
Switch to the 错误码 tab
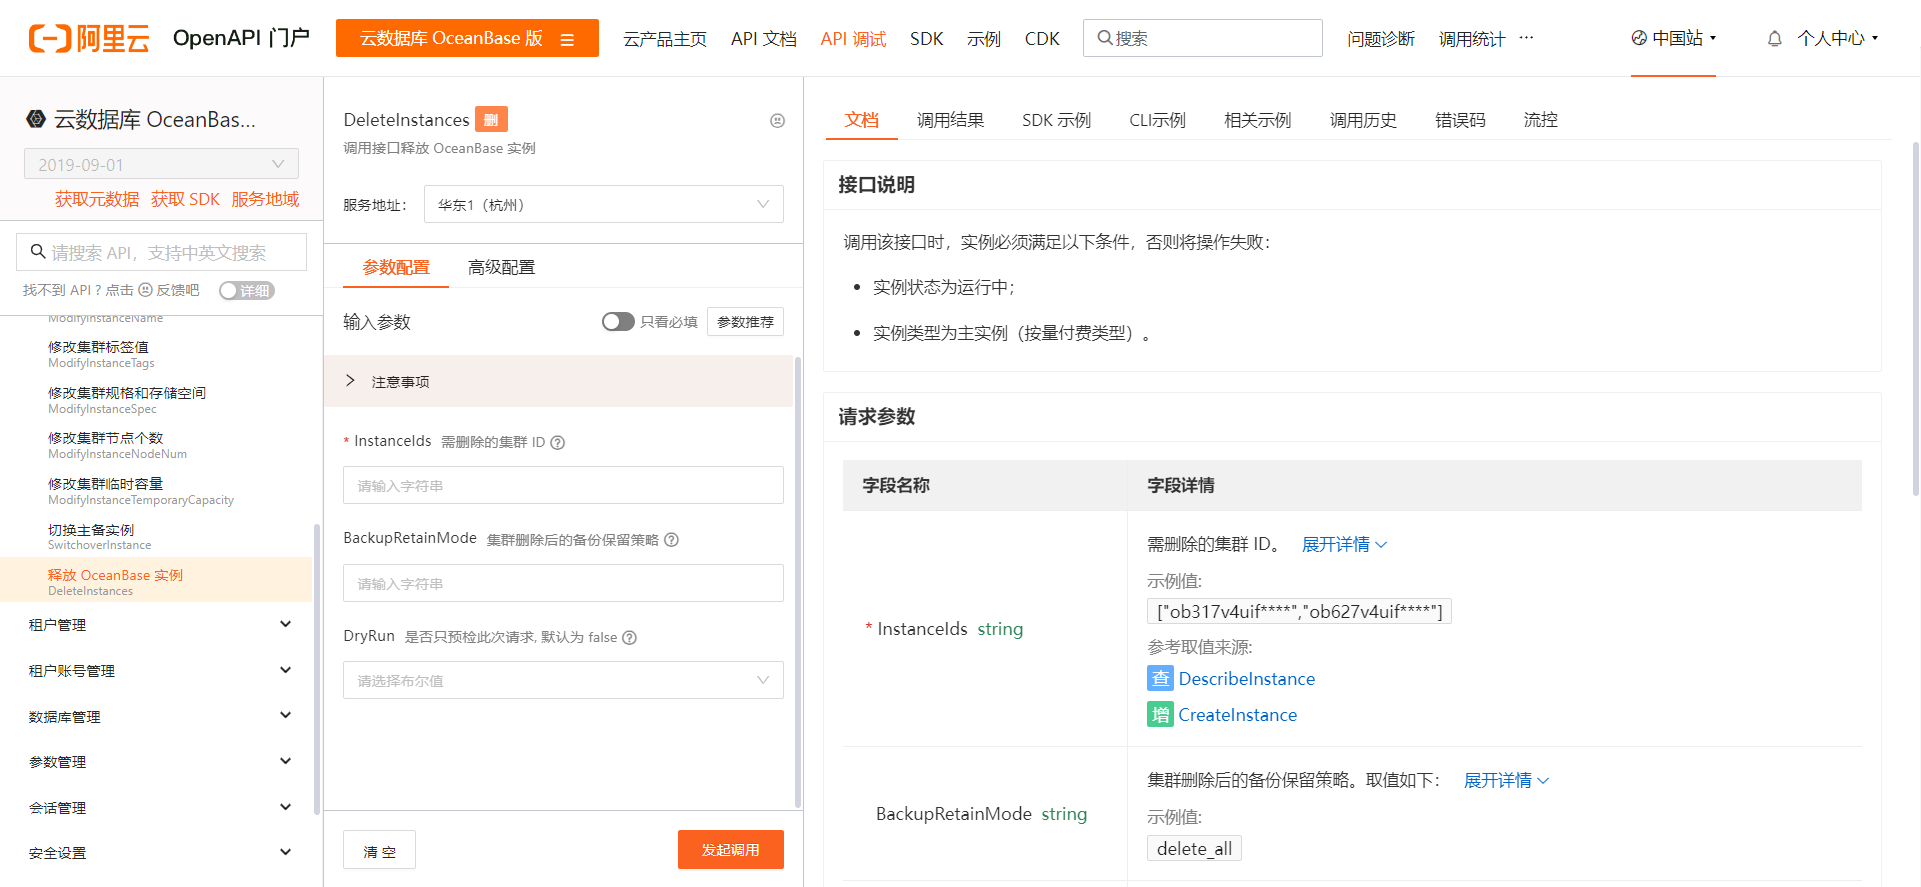(x=1460, y=120)
